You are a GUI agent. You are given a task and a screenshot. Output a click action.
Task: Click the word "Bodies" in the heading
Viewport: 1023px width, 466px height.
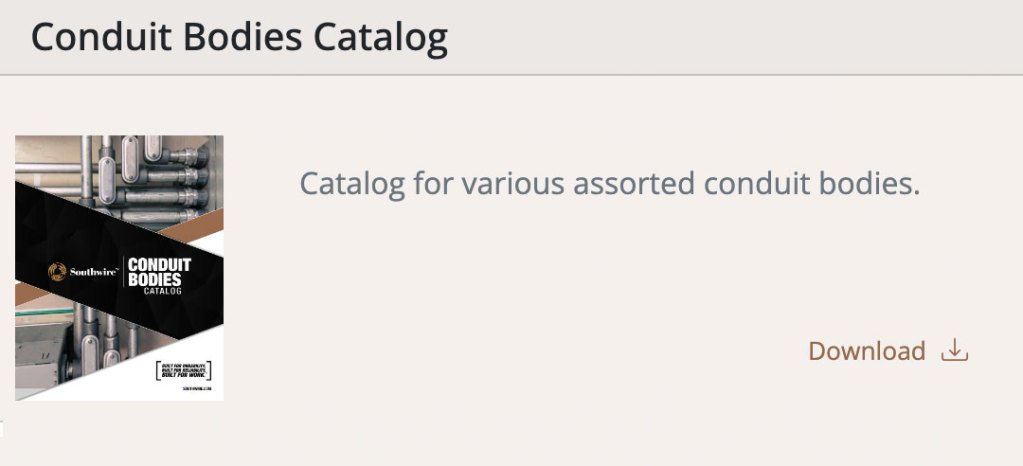(246, 37)
